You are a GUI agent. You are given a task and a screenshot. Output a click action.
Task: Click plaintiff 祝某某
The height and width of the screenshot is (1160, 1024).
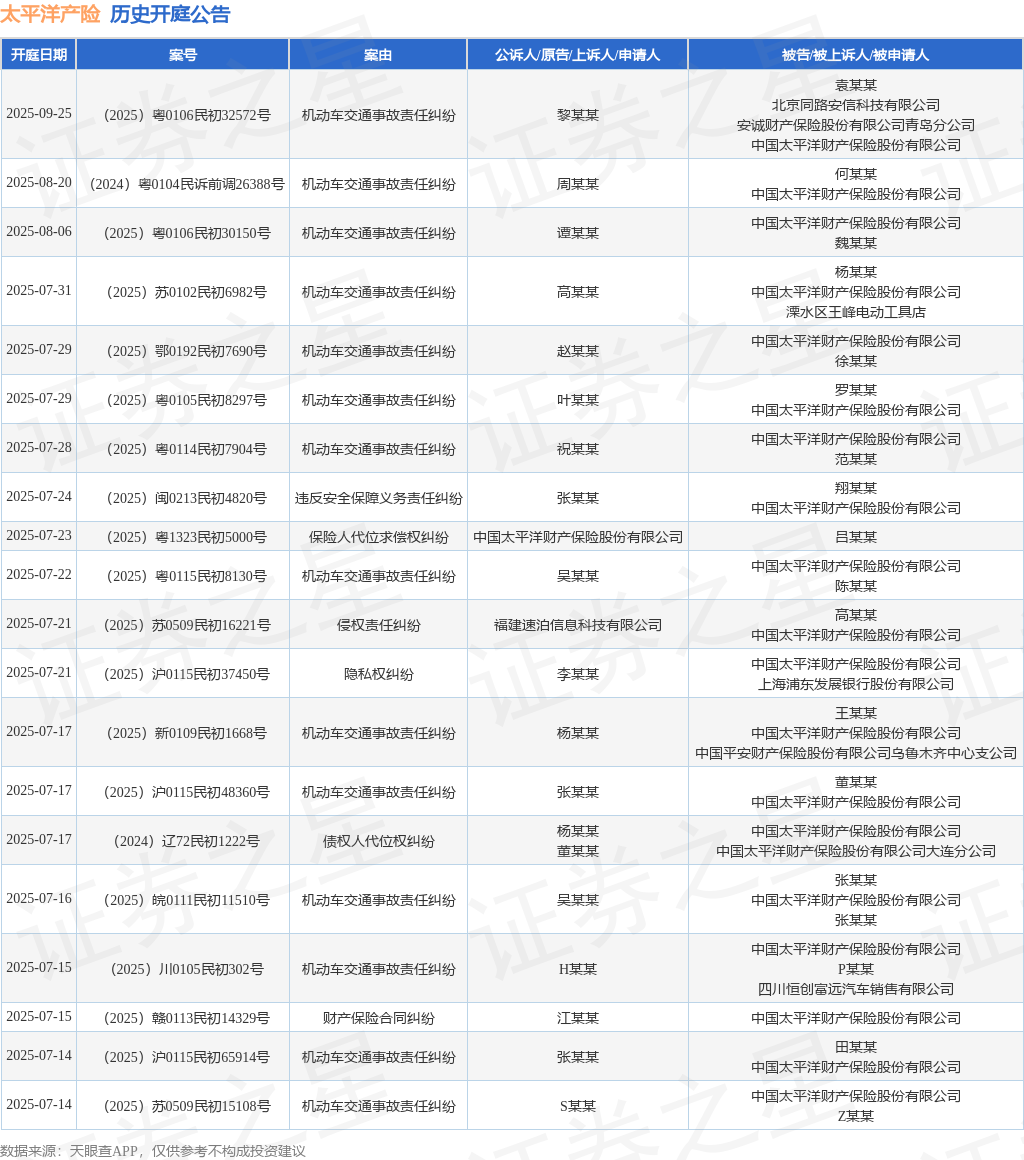coord(578,449)
